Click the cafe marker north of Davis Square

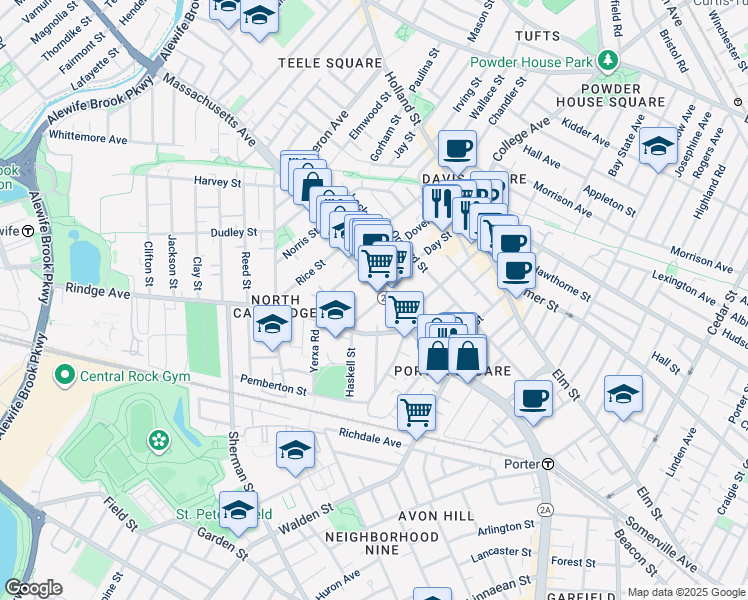pos(457,150)
